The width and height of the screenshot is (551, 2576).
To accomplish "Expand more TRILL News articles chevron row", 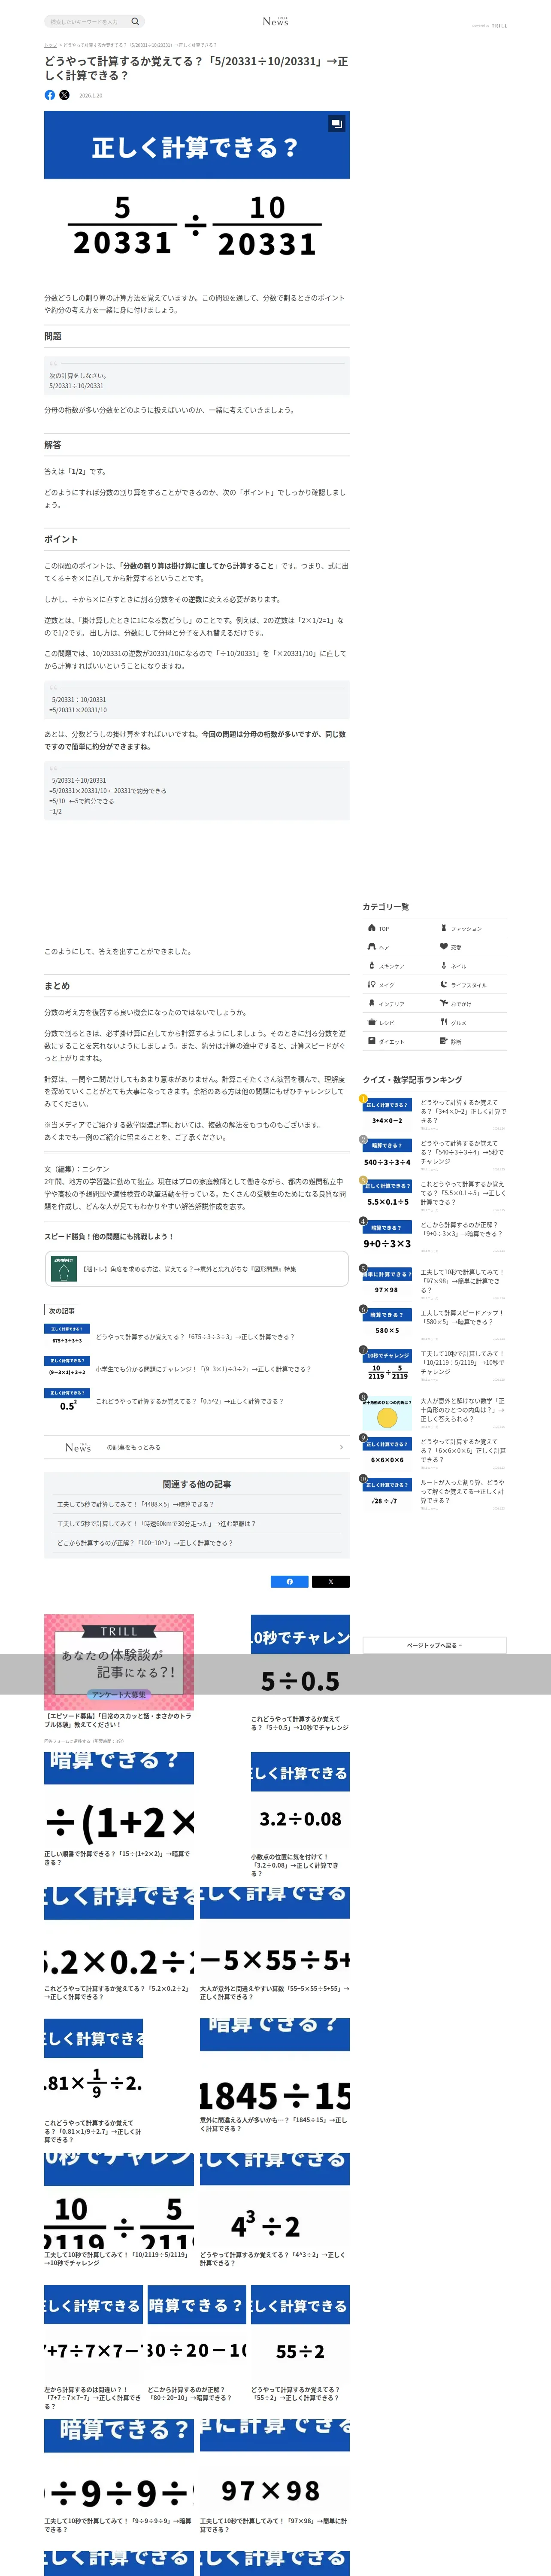I will [196, 1447].
